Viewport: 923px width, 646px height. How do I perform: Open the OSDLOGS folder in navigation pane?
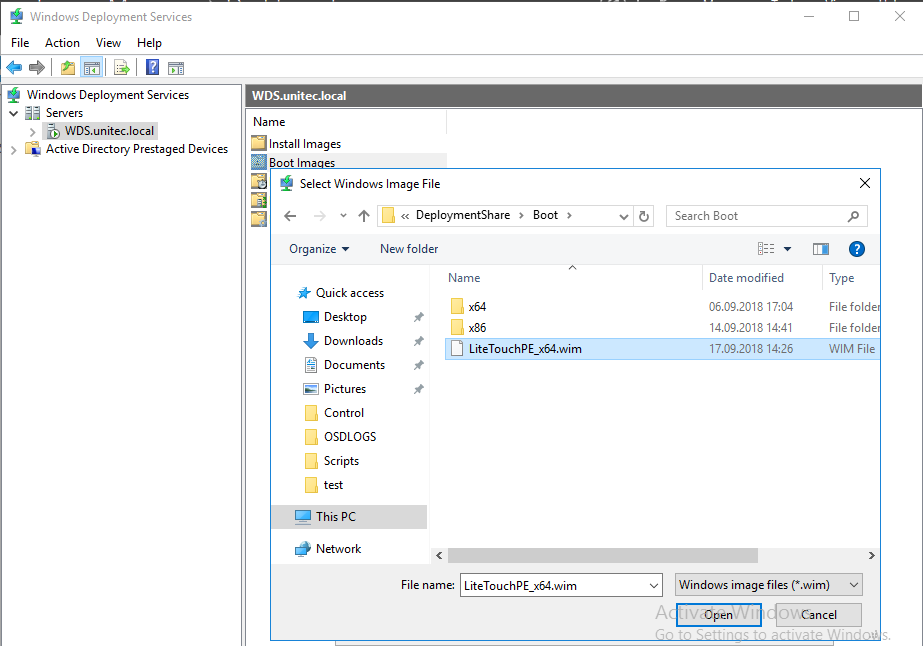point(350,437)
